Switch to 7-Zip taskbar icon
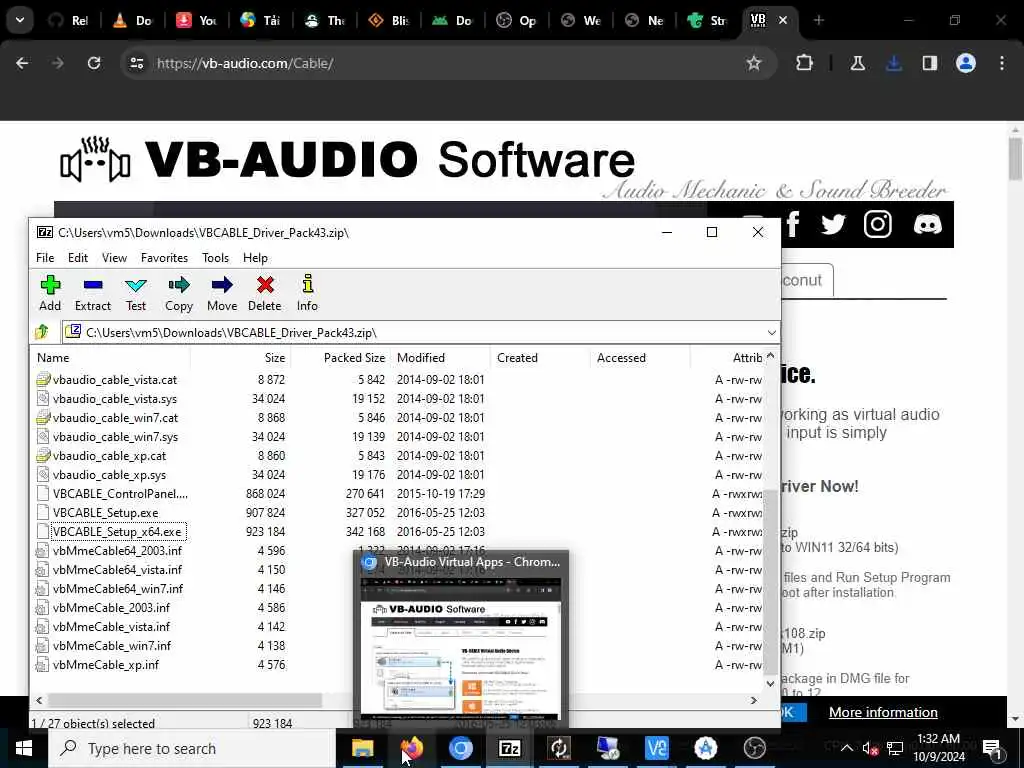 coord(509,748)
